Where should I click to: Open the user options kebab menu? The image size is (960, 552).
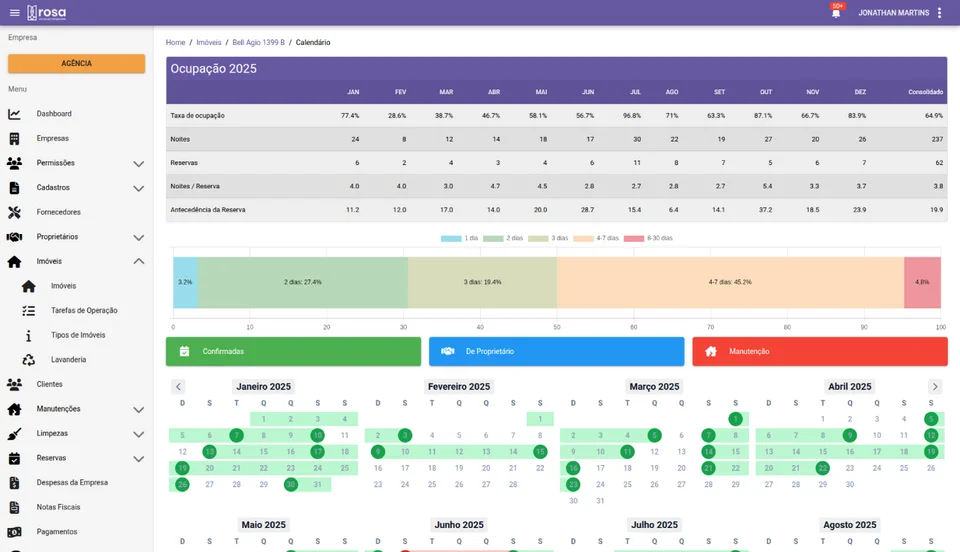coord(939,13)
